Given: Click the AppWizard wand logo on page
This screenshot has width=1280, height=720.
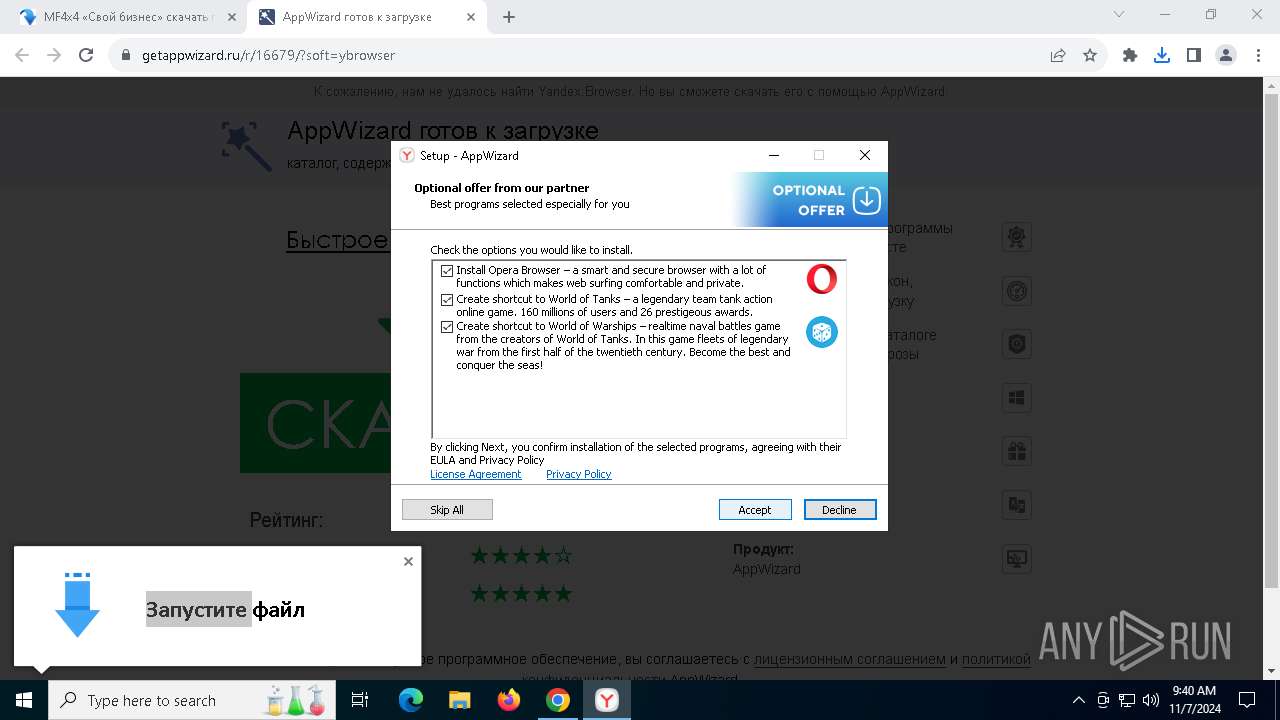Looking at the screenshot, I should click(246, 146).
